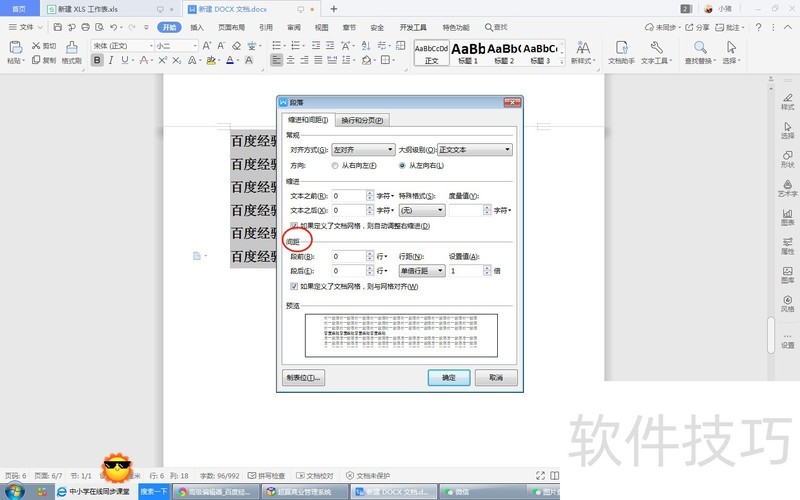
Task: Click the Windows Start button
Action: point(15,491)
